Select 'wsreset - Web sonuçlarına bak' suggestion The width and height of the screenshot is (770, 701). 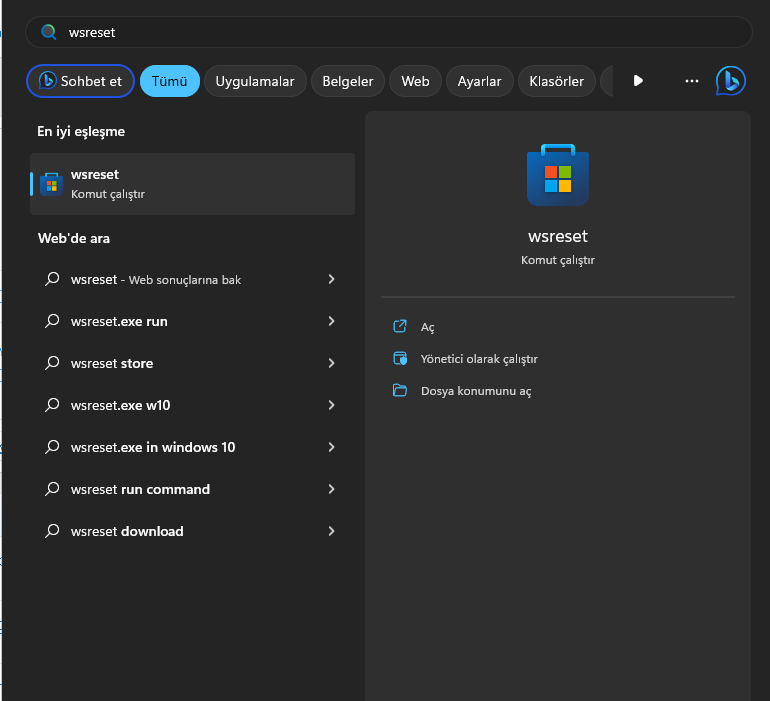[x=192, y=280]
